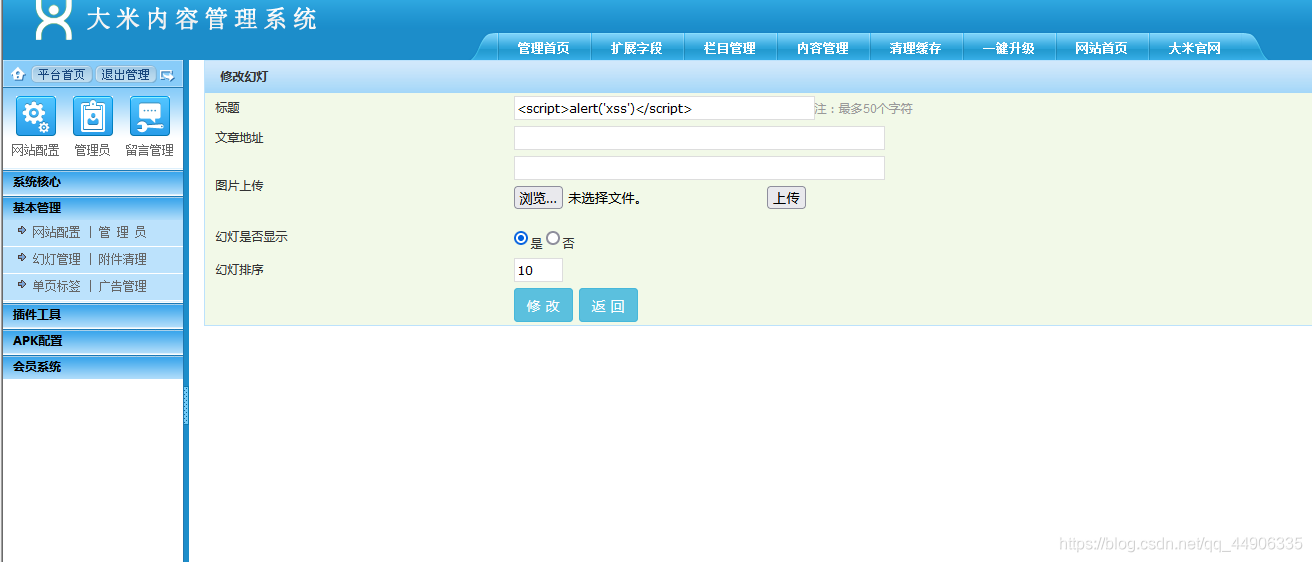Click the exit arrow icon beside 退出管理
The image size is (1312, 562).
click(x=167, y=75)
